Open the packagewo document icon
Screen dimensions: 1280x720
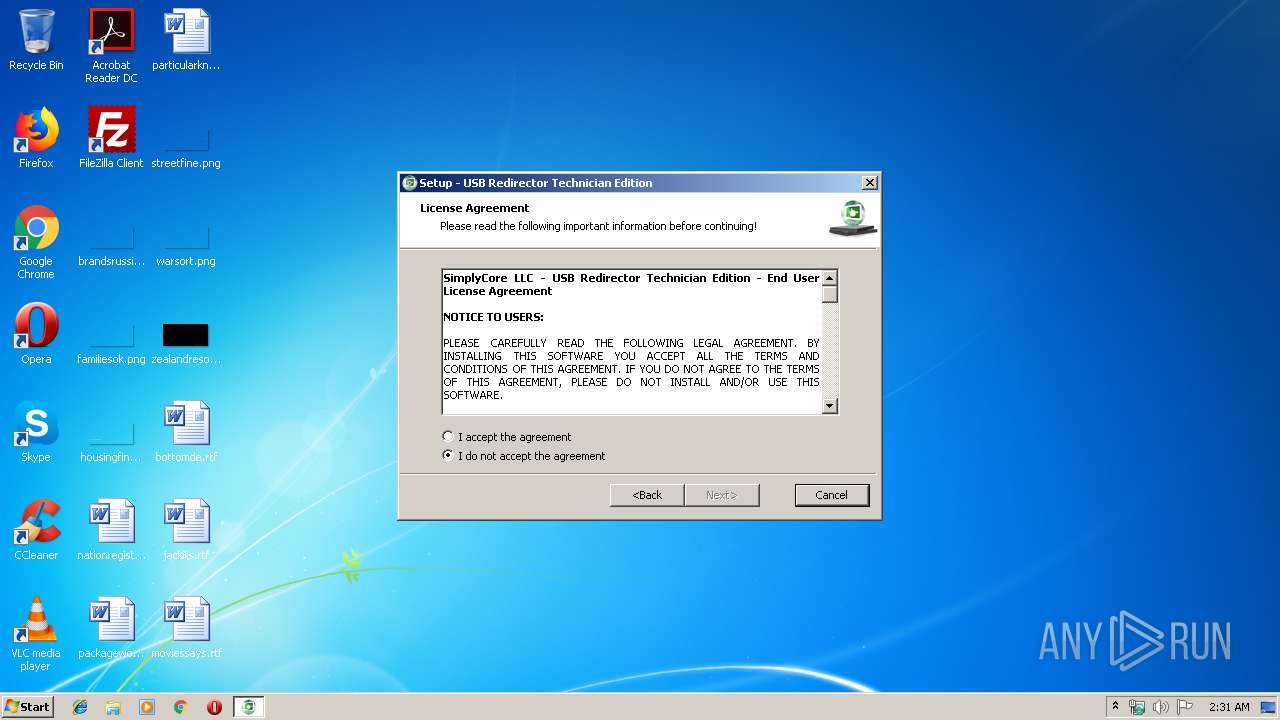point(111,628)
